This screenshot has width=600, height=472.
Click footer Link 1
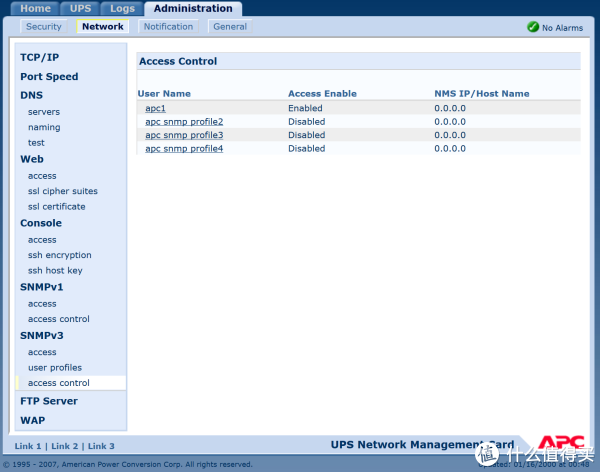click(28, 446)
